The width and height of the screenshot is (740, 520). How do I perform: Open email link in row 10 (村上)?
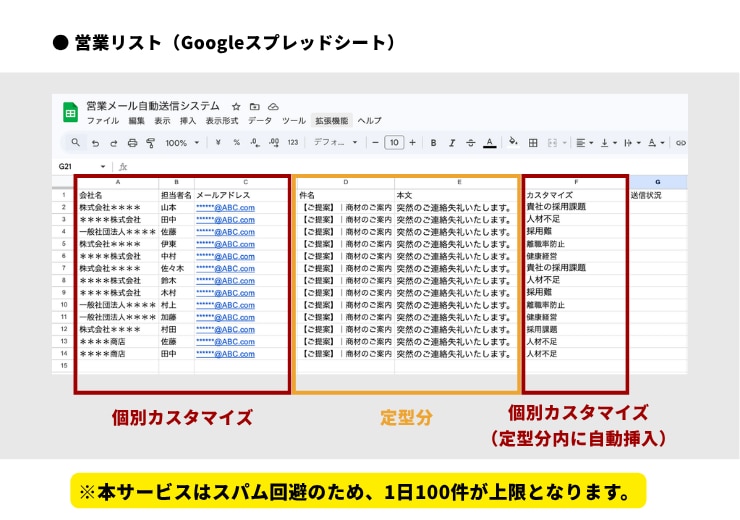click(x=226, y=305)
